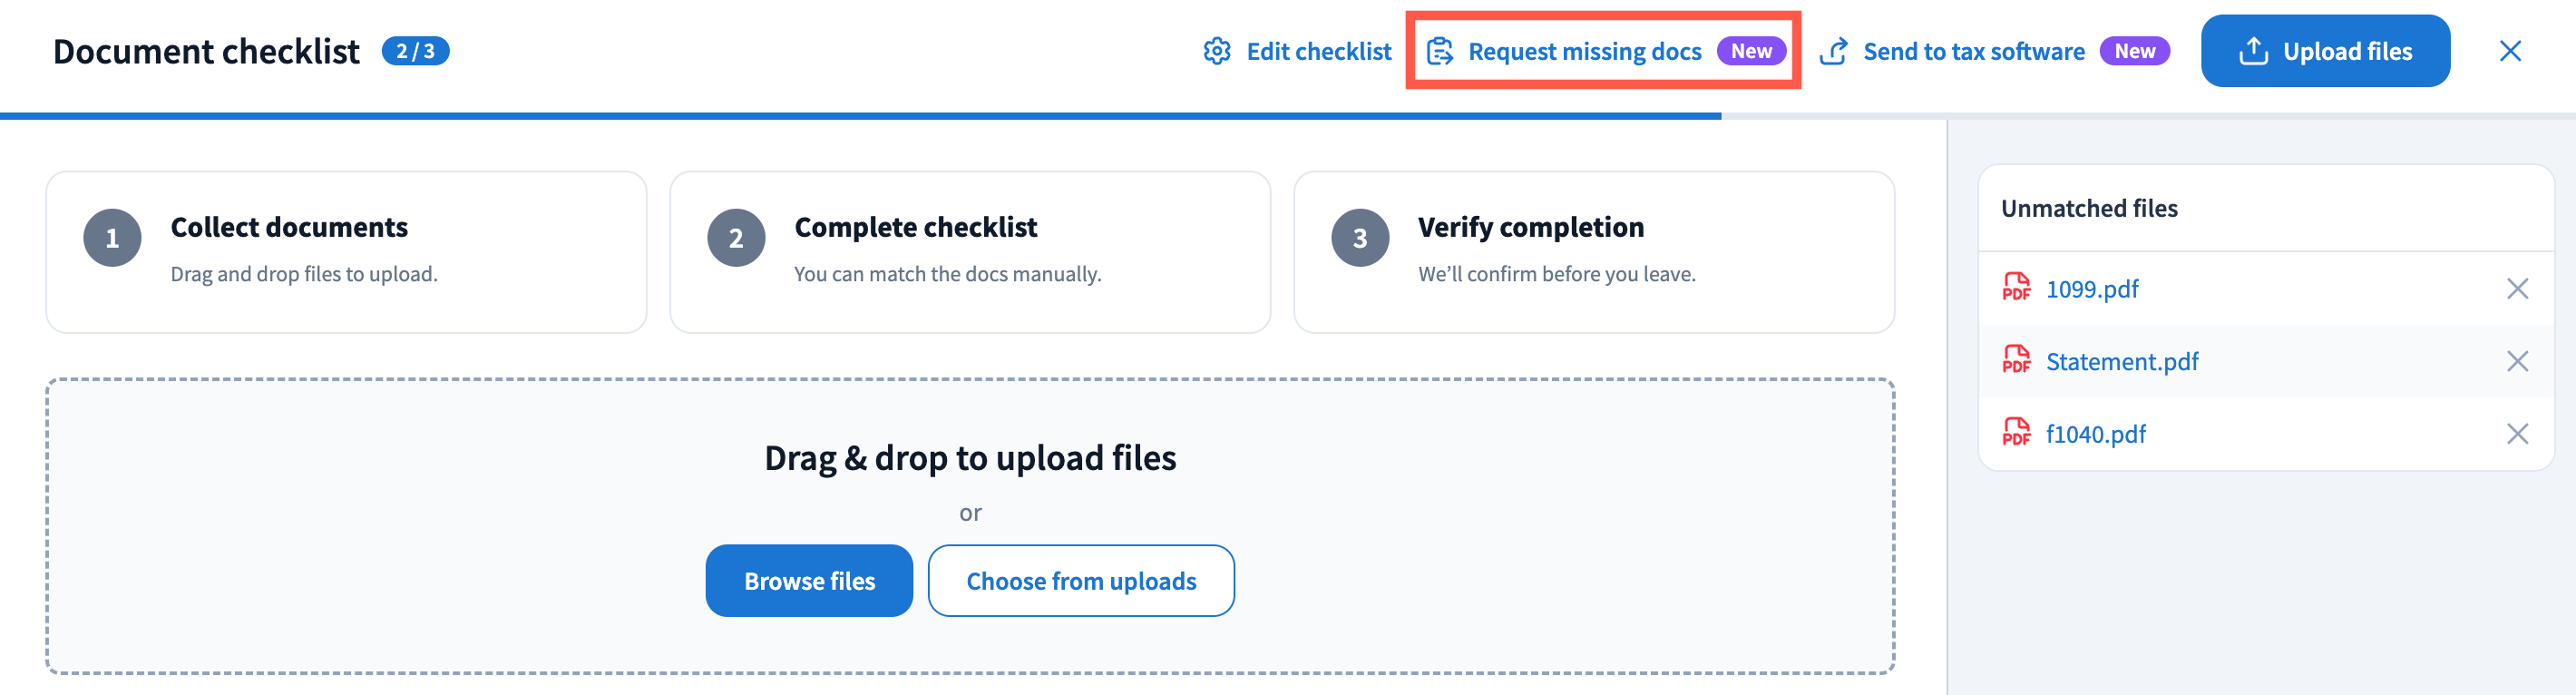Click the PDF icon beside Statement.pdf
The image size is (2576, 695).
tap(2016, 360)
